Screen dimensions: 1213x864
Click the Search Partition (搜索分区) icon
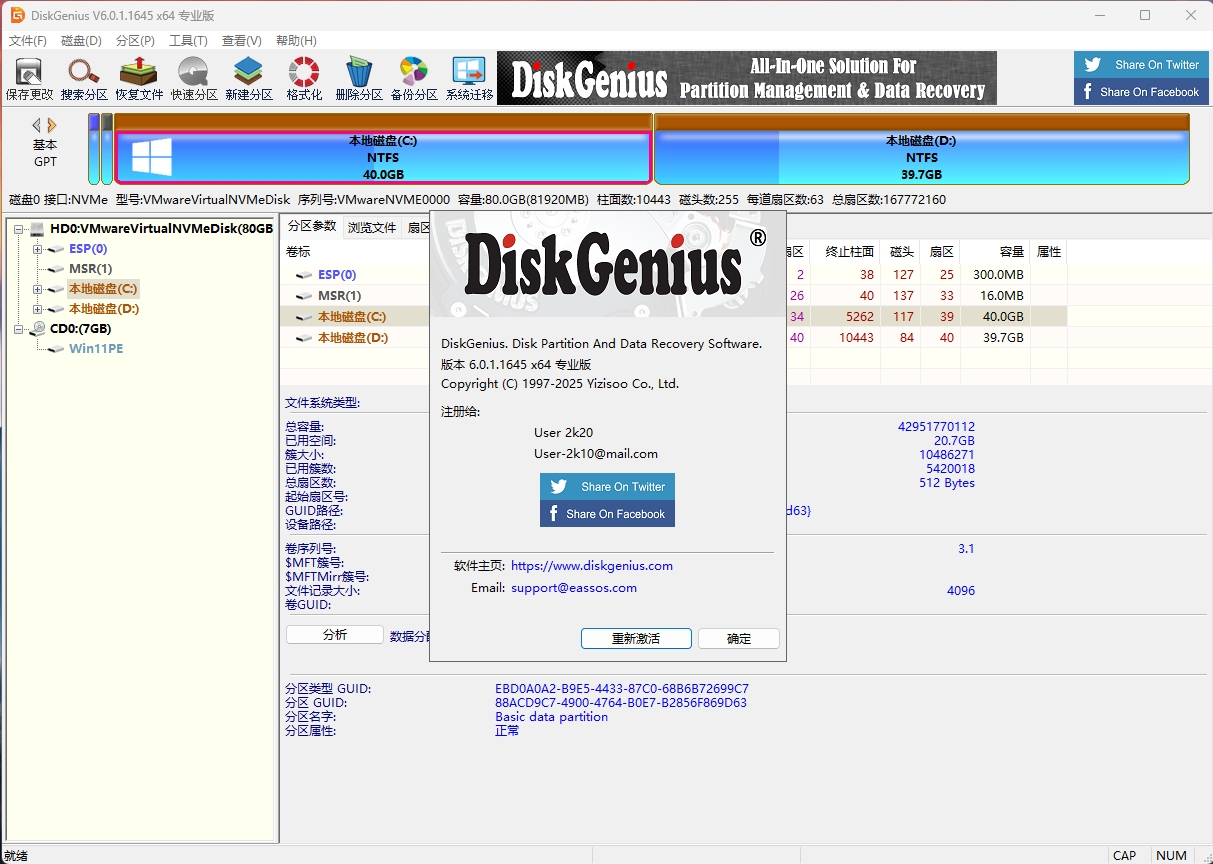(x=84, y=77)
